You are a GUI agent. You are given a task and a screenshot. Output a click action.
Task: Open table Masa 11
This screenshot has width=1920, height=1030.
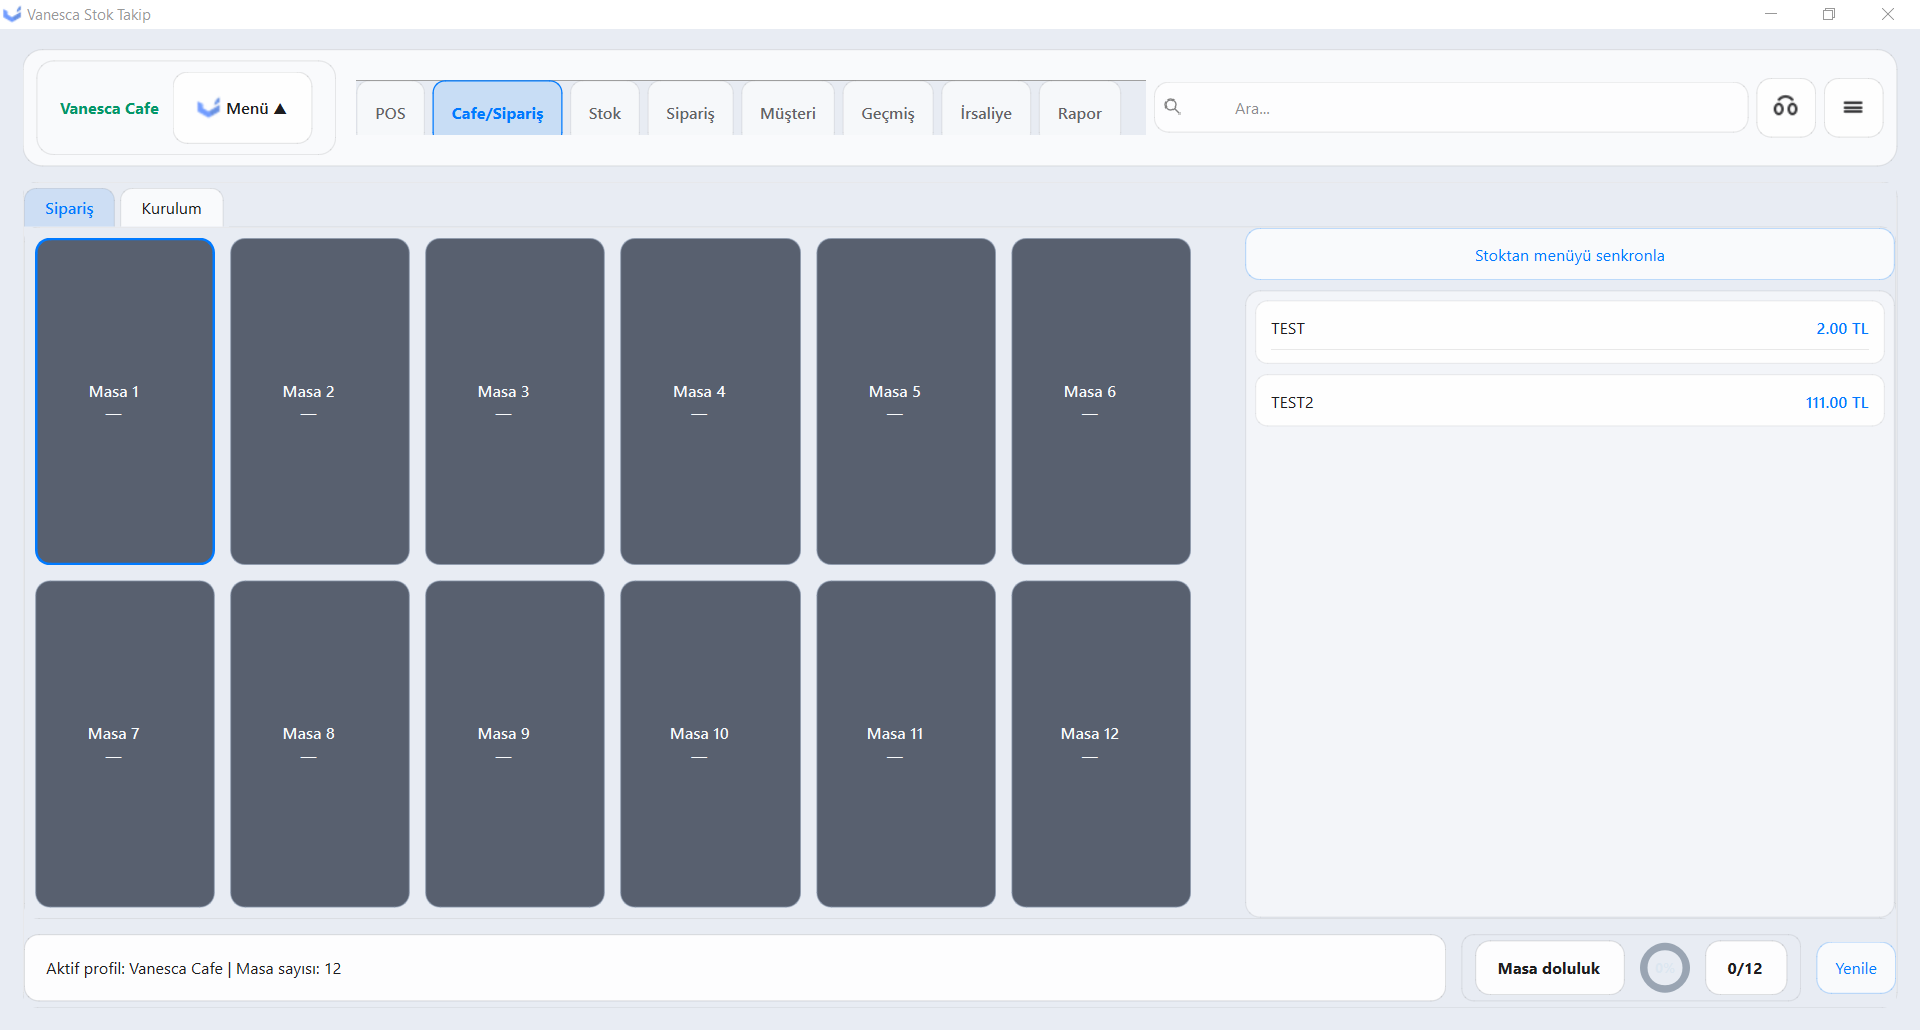pyautogui.click(x=906, y=744)
